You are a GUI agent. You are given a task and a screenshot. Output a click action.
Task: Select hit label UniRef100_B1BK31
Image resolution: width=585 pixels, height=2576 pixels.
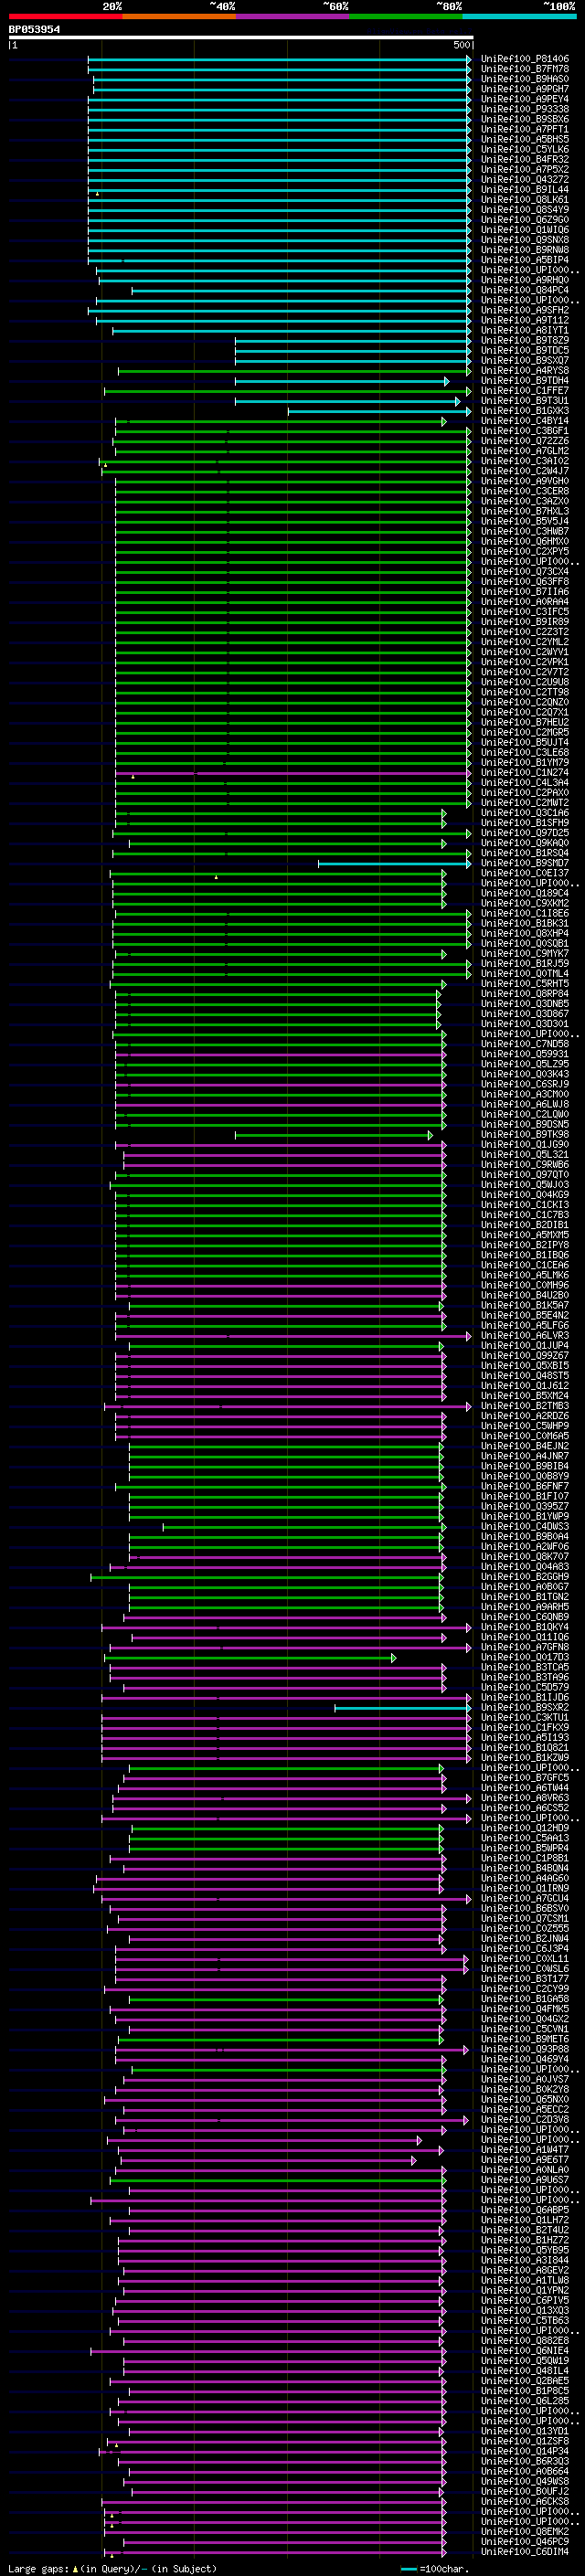525,923
